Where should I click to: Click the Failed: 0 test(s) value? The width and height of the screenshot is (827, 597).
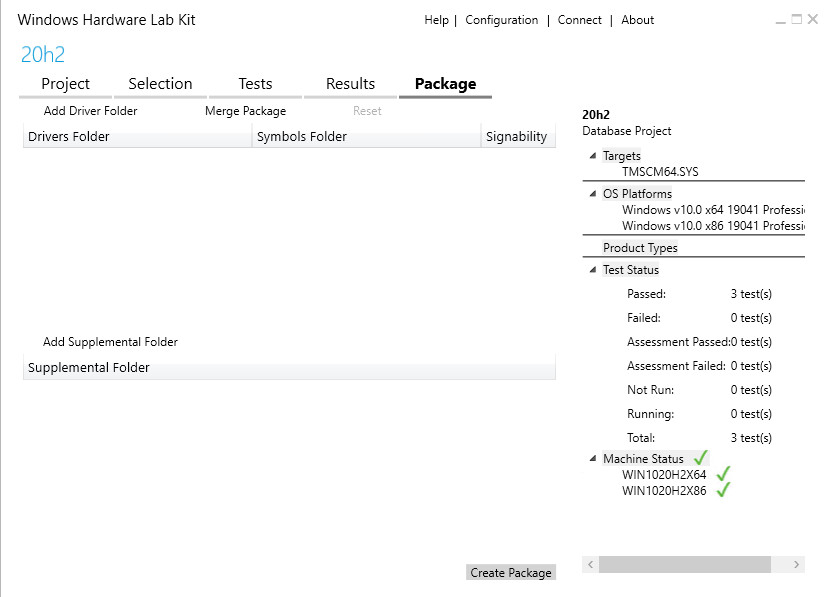tap(751, 318)
